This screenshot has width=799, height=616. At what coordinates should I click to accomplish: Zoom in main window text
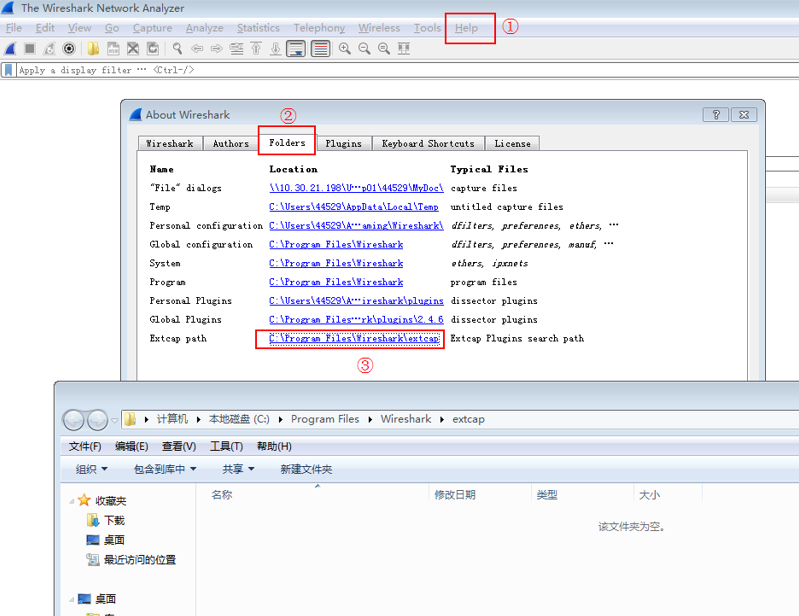click(x=345, y=49)
